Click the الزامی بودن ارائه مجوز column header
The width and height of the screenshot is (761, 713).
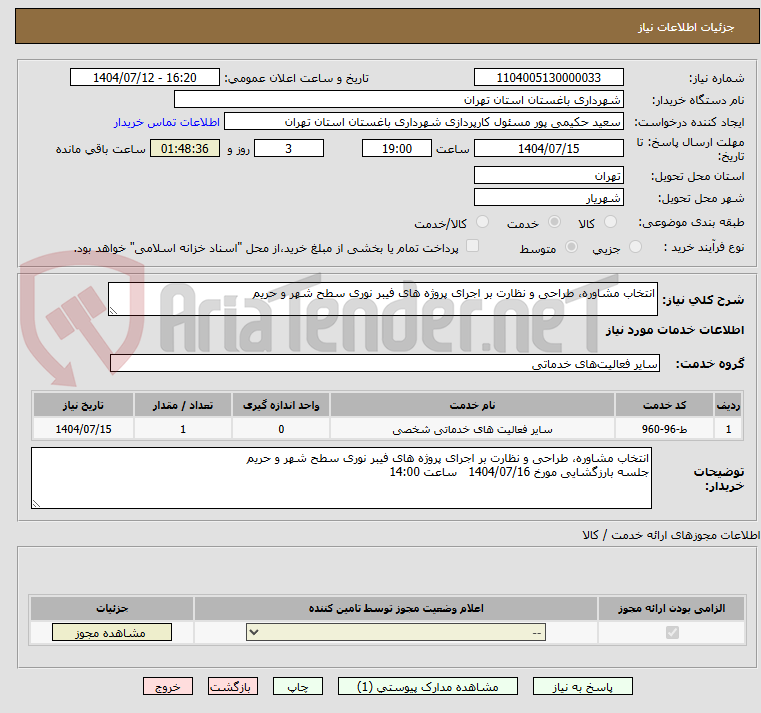[671, 608]
